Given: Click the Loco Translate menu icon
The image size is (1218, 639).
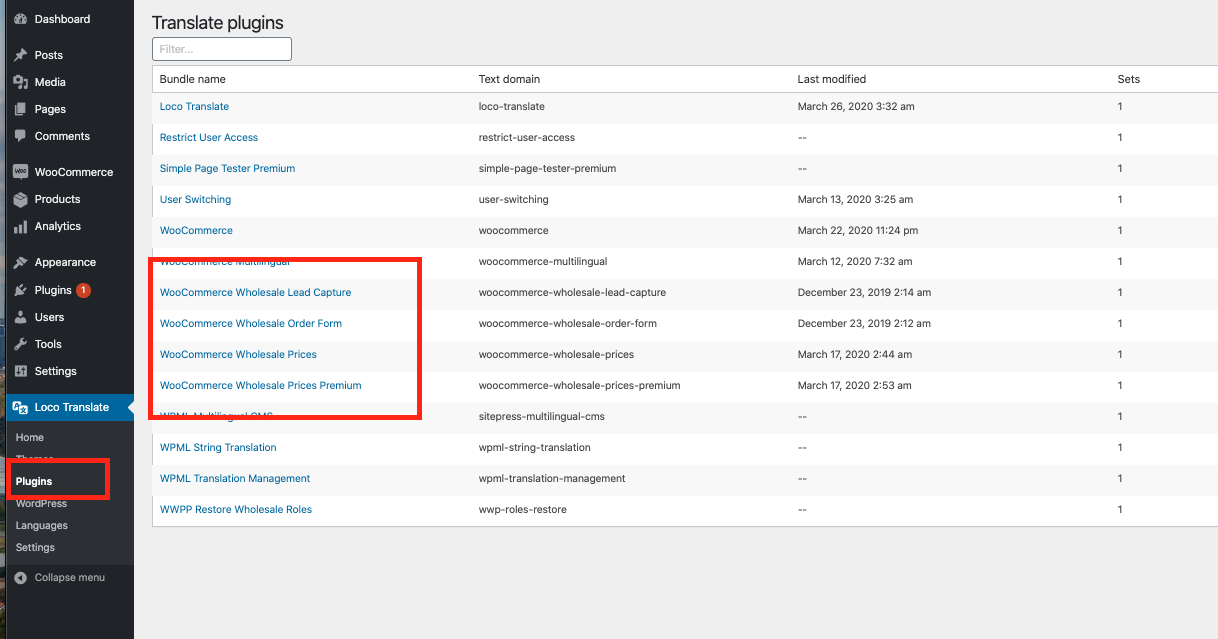Looking at the screenshot, I should pyautogui.click(x=20, y=407).
